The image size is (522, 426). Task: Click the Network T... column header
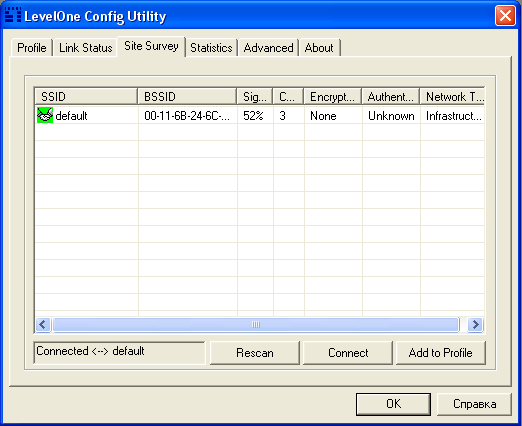coord(452,97)
